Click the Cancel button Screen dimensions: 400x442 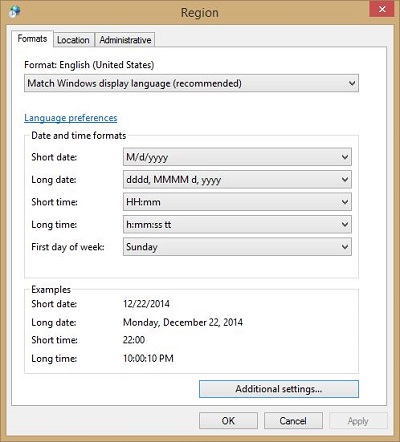click(x=293, y=421)
